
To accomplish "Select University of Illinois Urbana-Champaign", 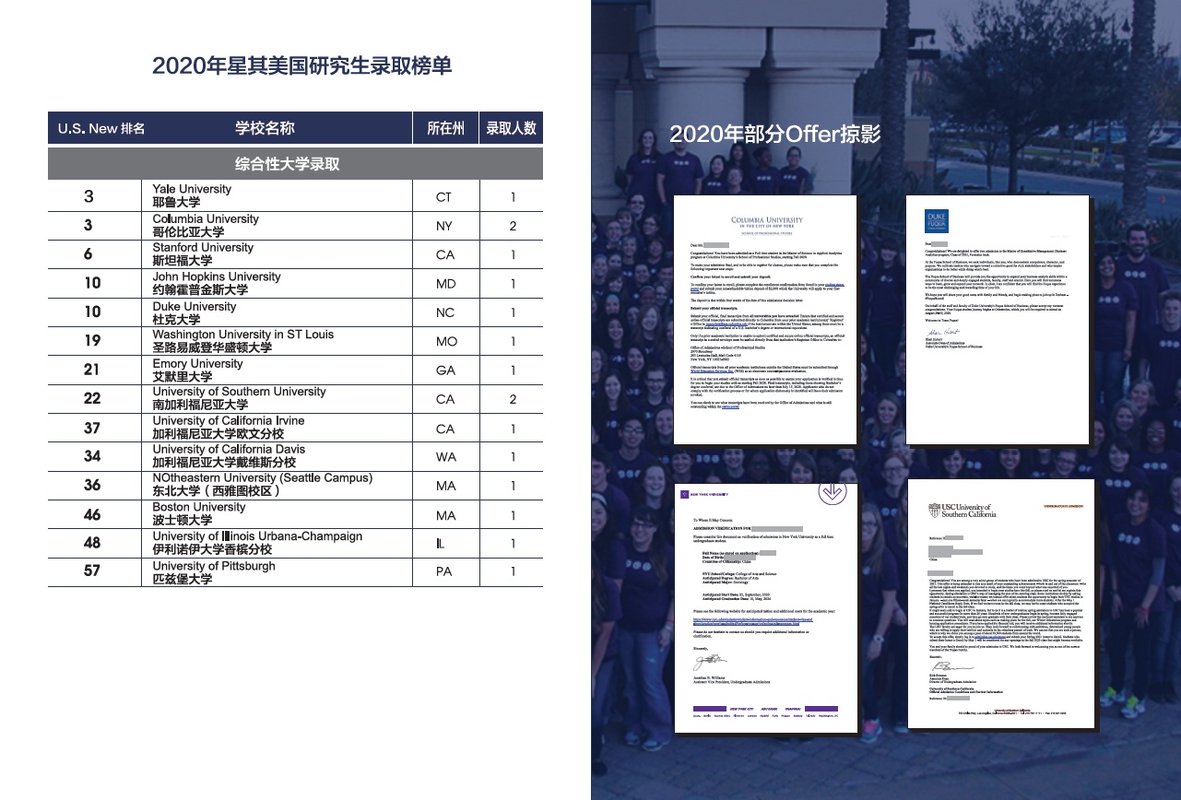I will tap(257, 536).
